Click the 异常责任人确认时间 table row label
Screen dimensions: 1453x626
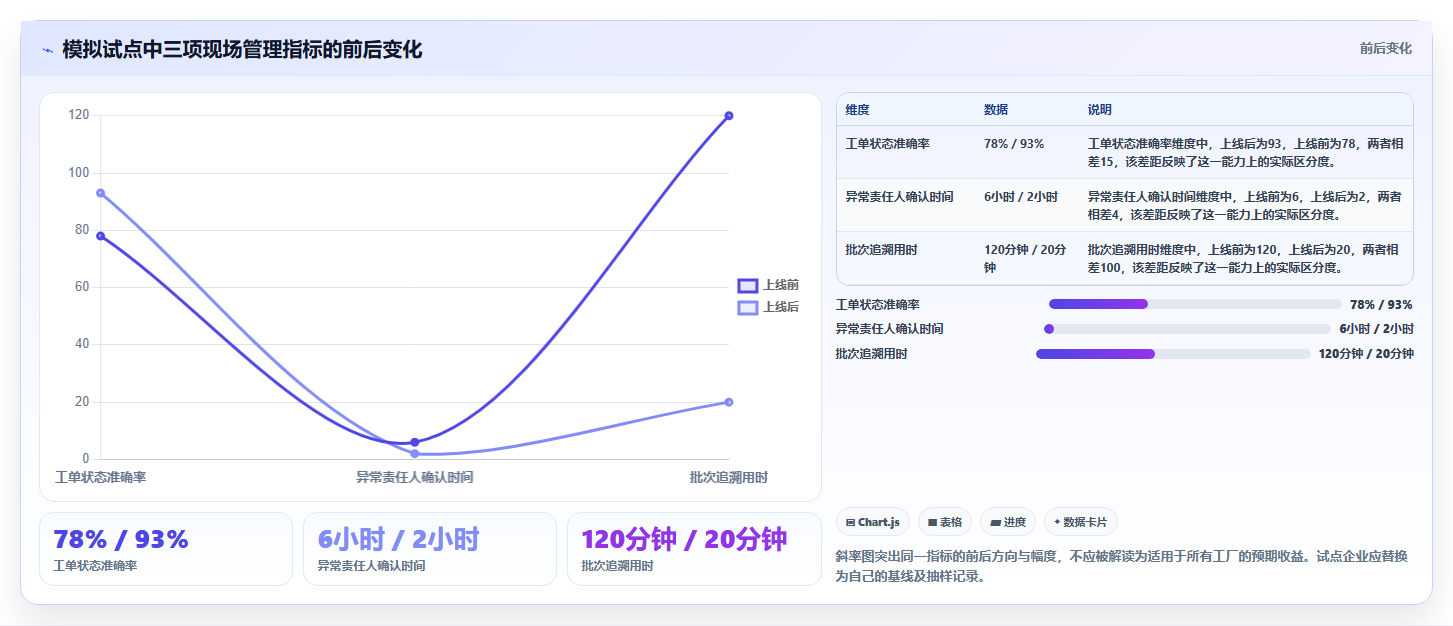pyautogui.click(x=900, y=197)
